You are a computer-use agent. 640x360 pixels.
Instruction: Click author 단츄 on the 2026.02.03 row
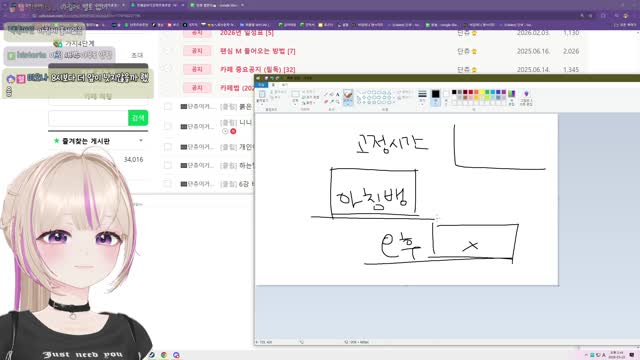click(x=463, y=33)
